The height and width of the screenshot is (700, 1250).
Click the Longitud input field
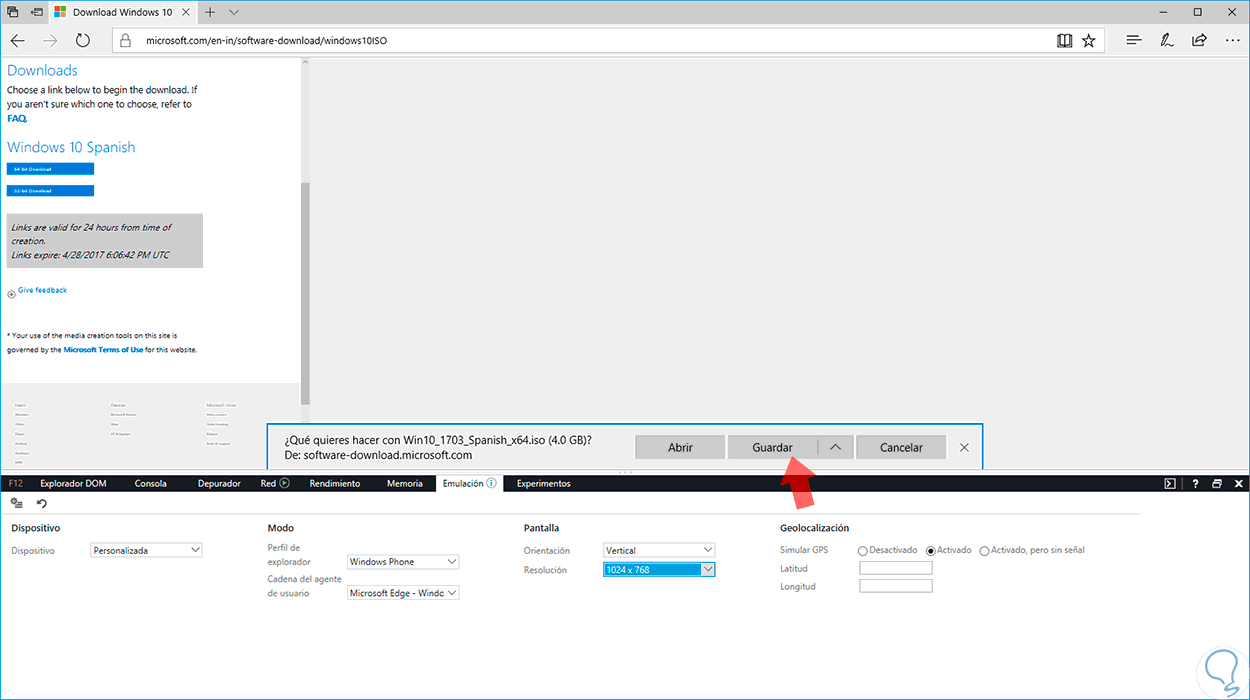896,586
